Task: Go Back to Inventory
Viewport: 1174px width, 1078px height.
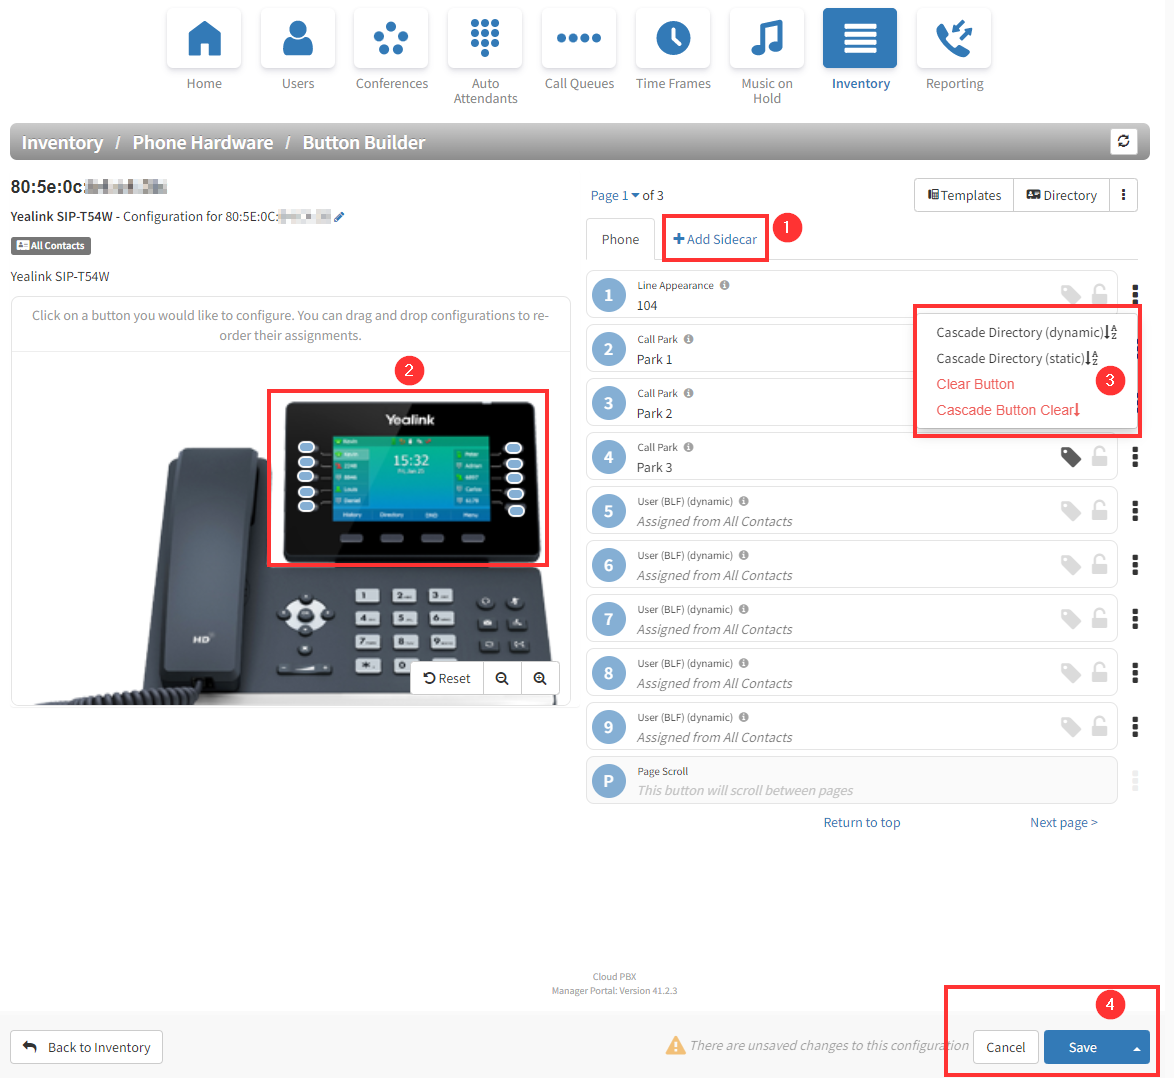Action: coord(86,1047)
